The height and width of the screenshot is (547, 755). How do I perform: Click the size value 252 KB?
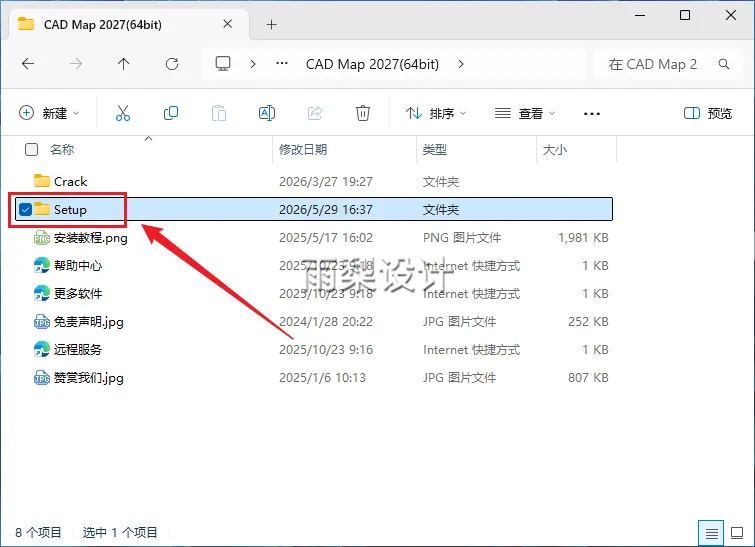[x=588, y=322]
